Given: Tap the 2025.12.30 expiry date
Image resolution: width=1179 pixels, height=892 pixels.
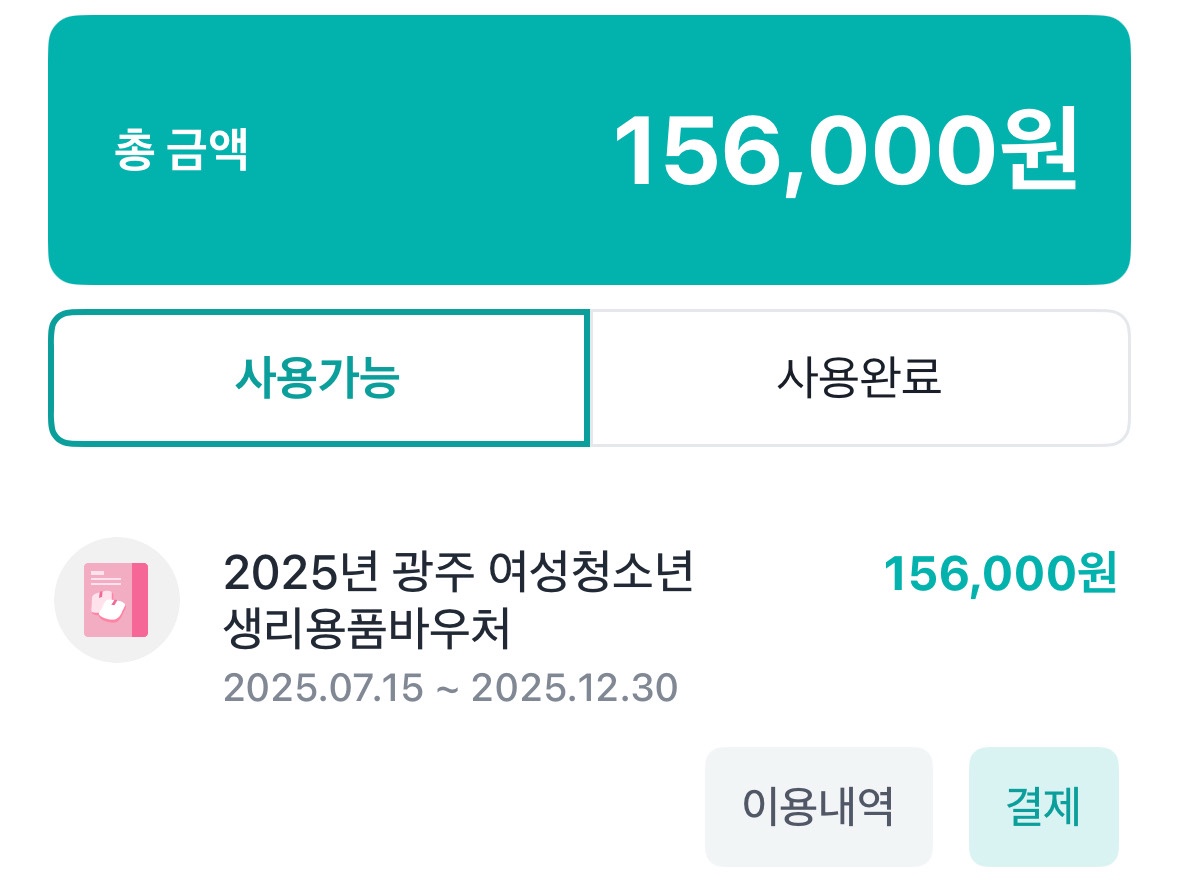Looking at the screenshot, I should [x=574, y=688].
